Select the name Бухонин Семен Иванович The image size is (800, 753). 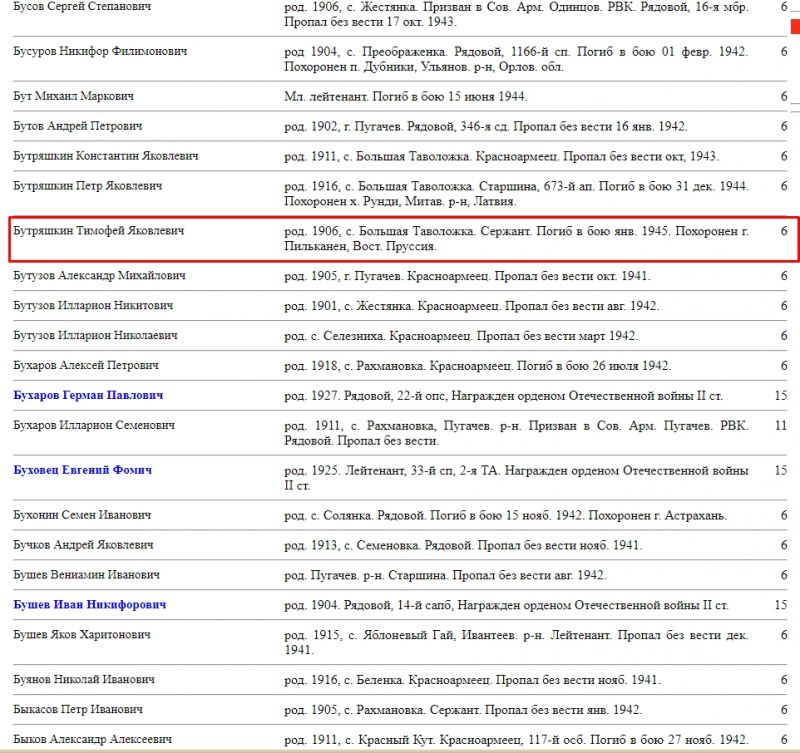click(82, 515)
